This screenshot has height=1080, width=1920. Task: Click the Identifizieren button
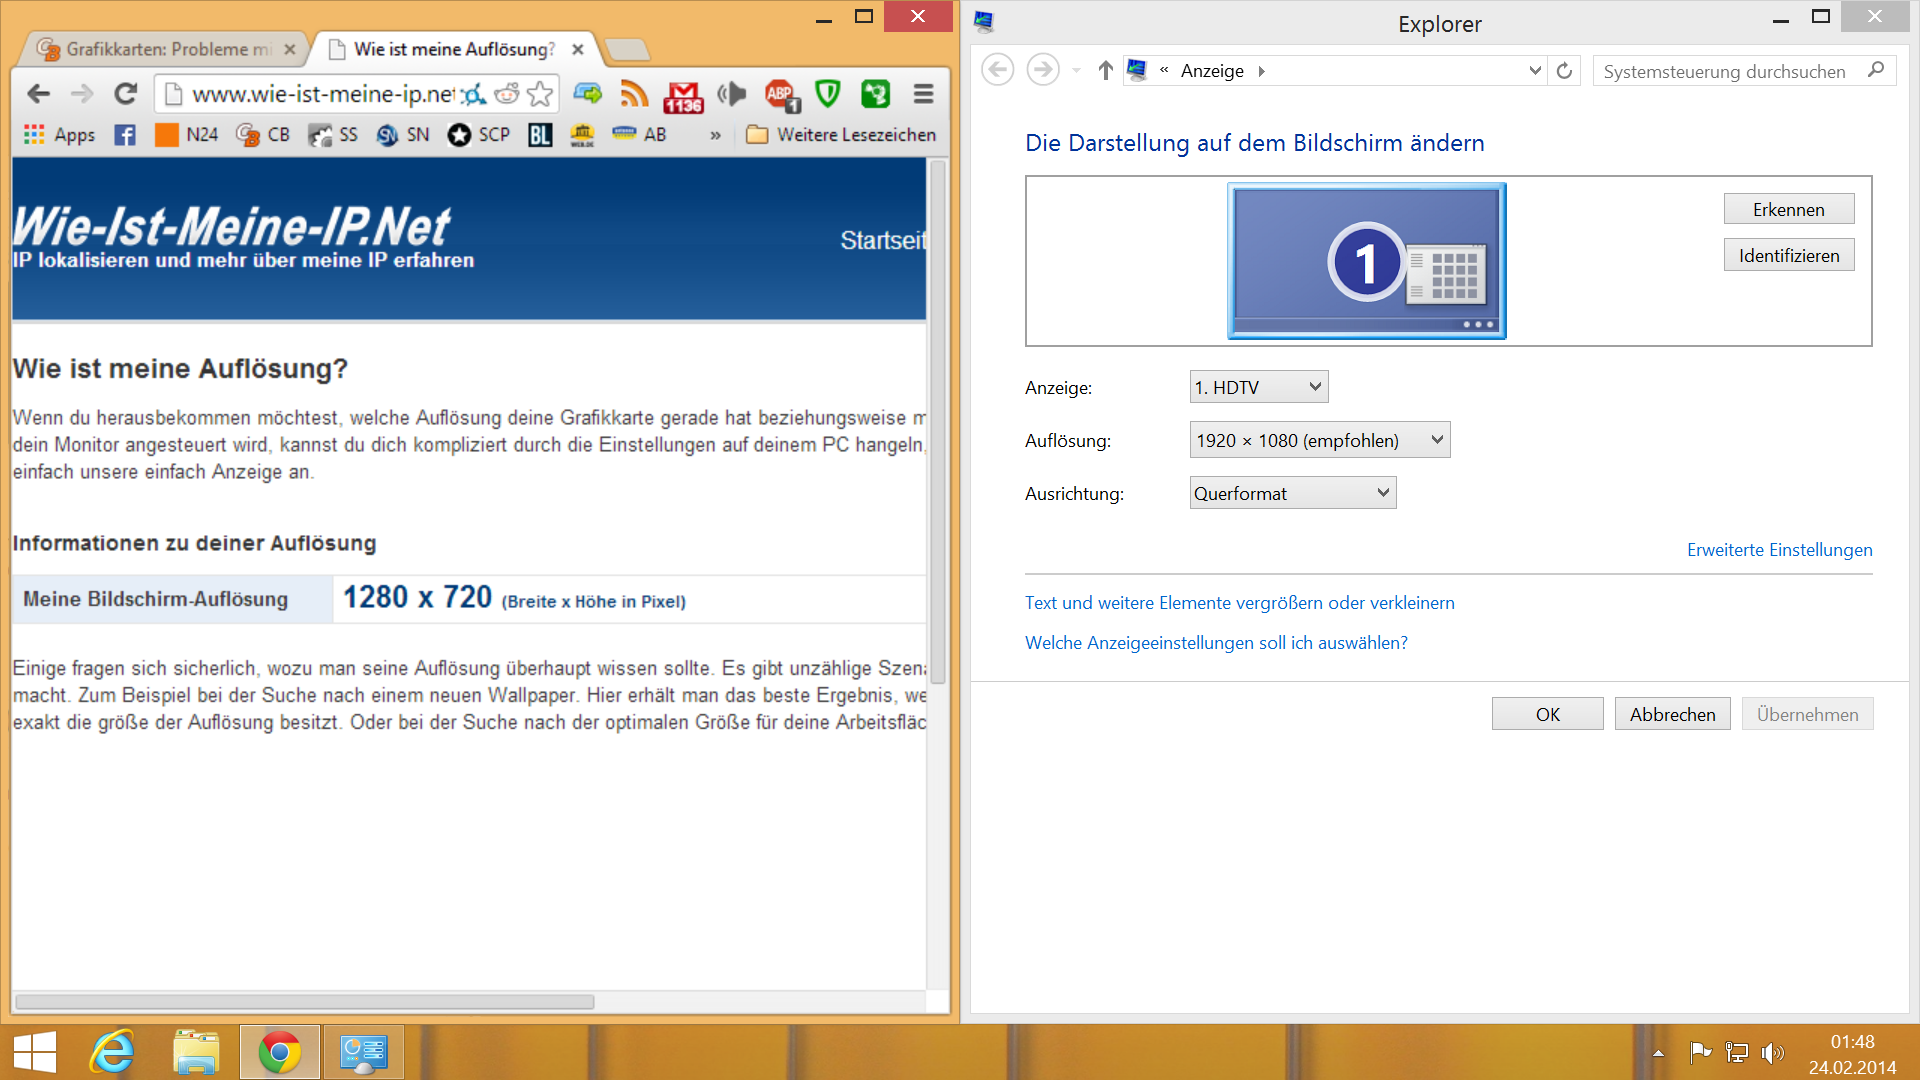pos(1788,255)
